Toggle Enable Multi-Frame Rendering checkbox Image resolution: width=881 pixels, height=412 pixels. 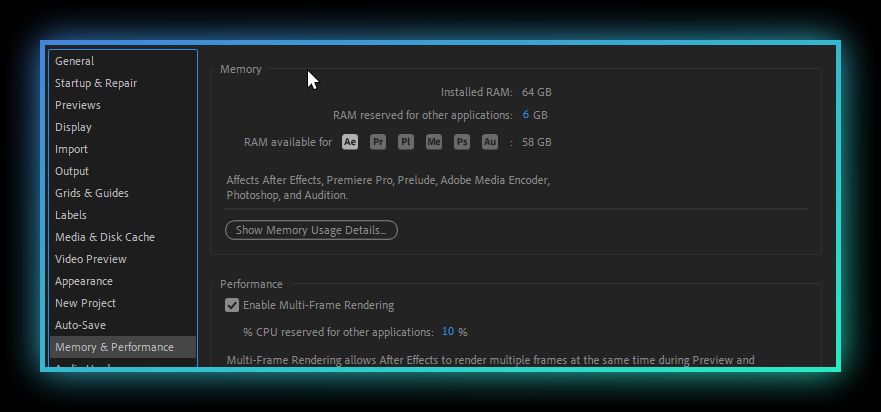pyautogui.click(x=231, y=305)
